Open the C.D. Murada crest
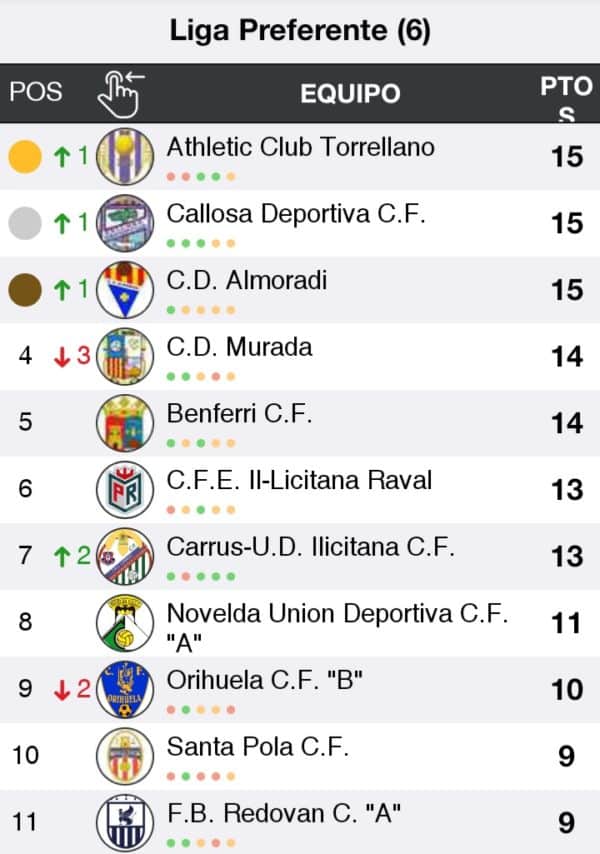Screen dimensions: 600x854 pos(125,356)
